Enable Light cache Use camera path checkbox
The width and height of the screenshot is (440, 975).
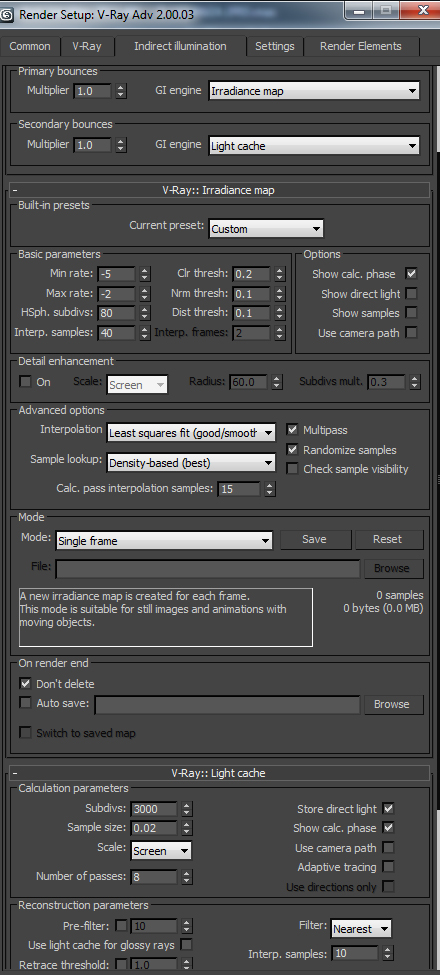[x=388, y=848]
